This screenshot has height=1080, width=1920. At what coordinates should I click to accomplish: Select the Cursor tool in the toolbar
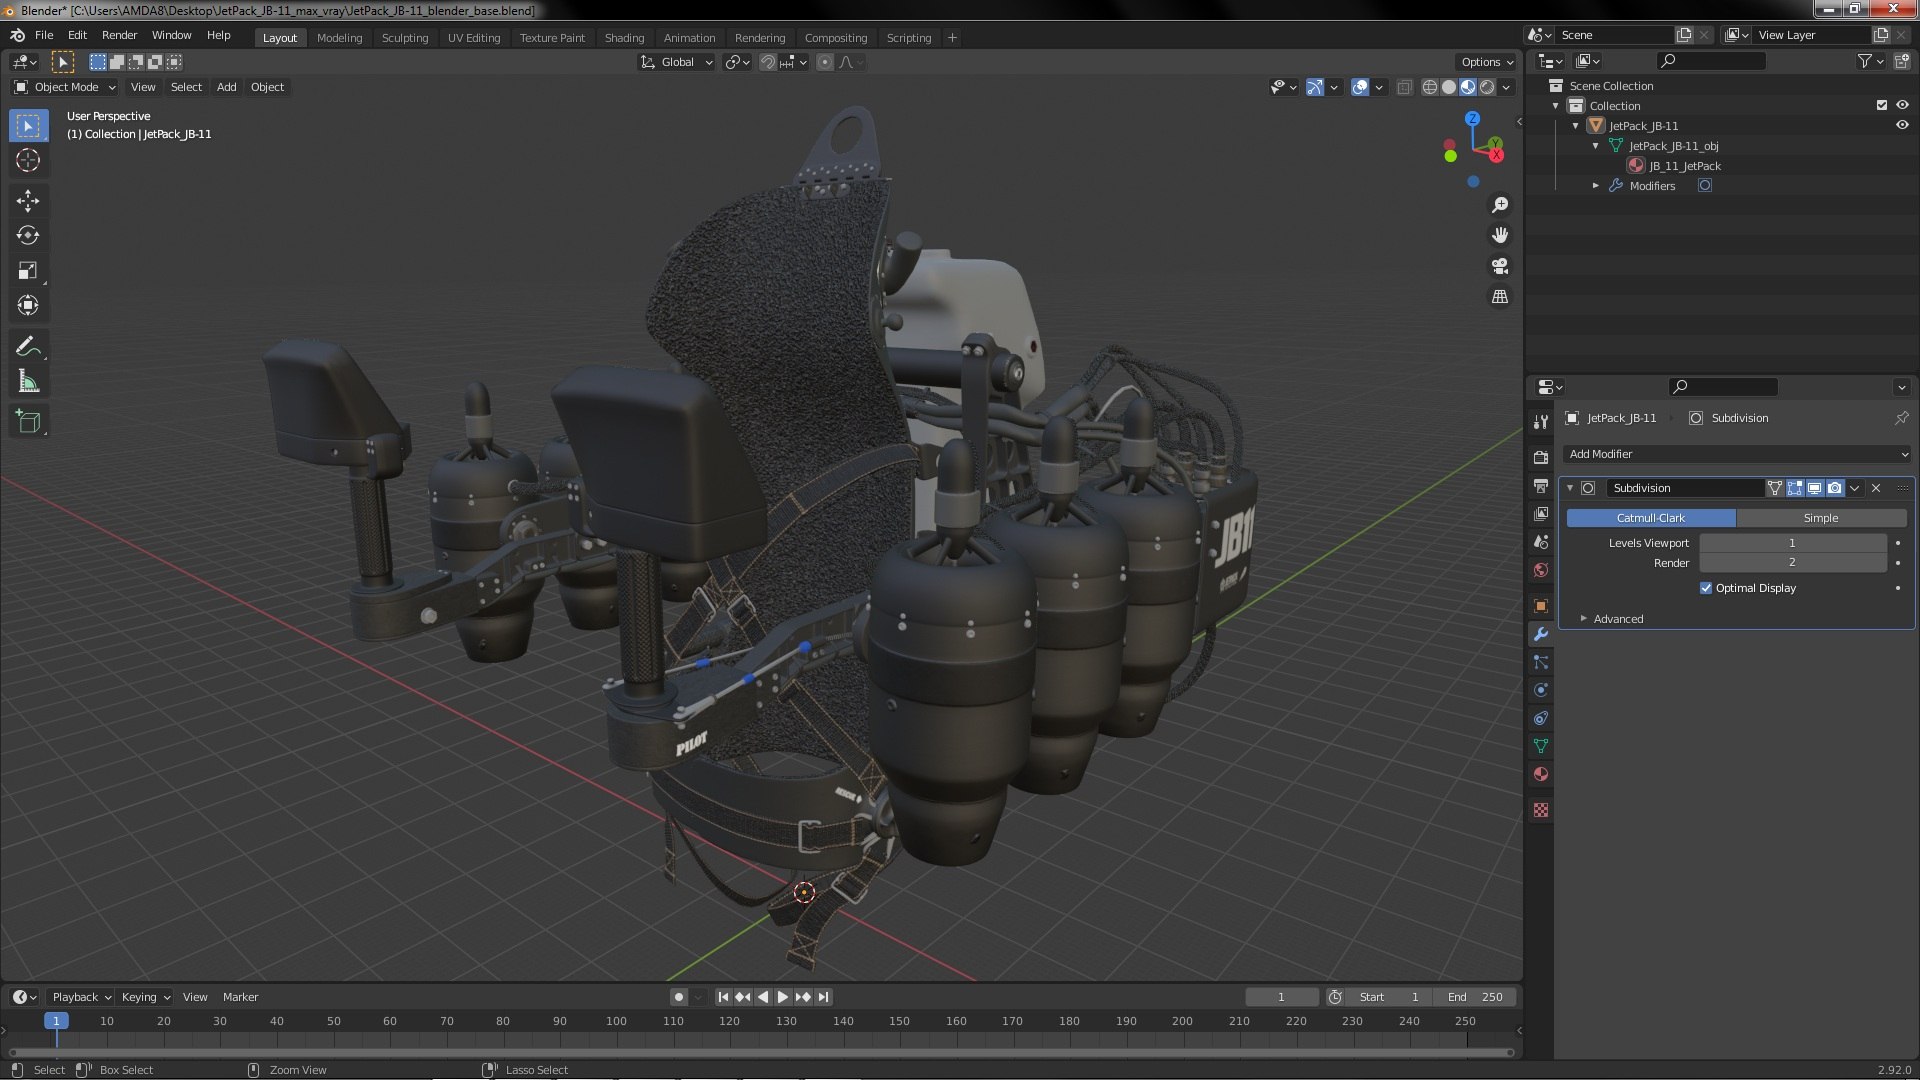point(28,160)
